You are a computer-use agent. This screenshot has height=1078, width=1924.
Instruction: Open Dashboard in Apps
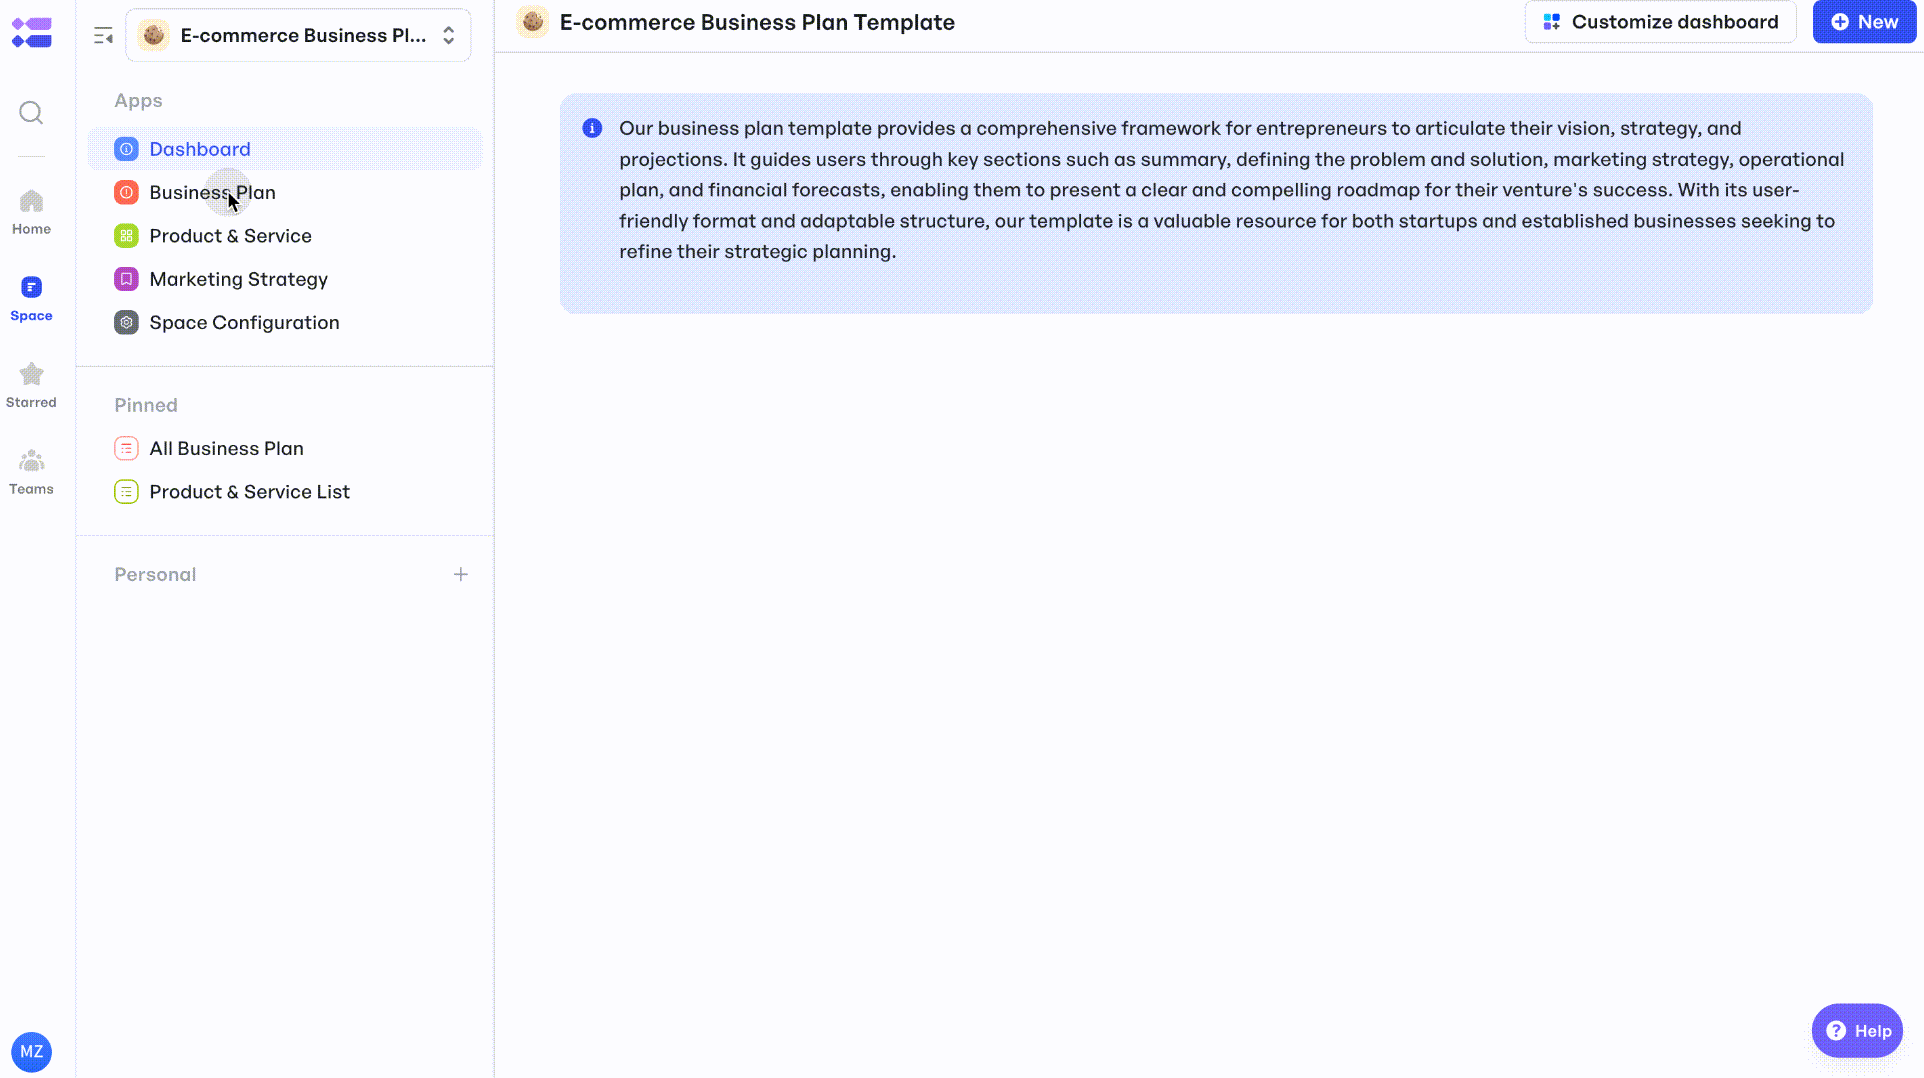pos(285,149)
